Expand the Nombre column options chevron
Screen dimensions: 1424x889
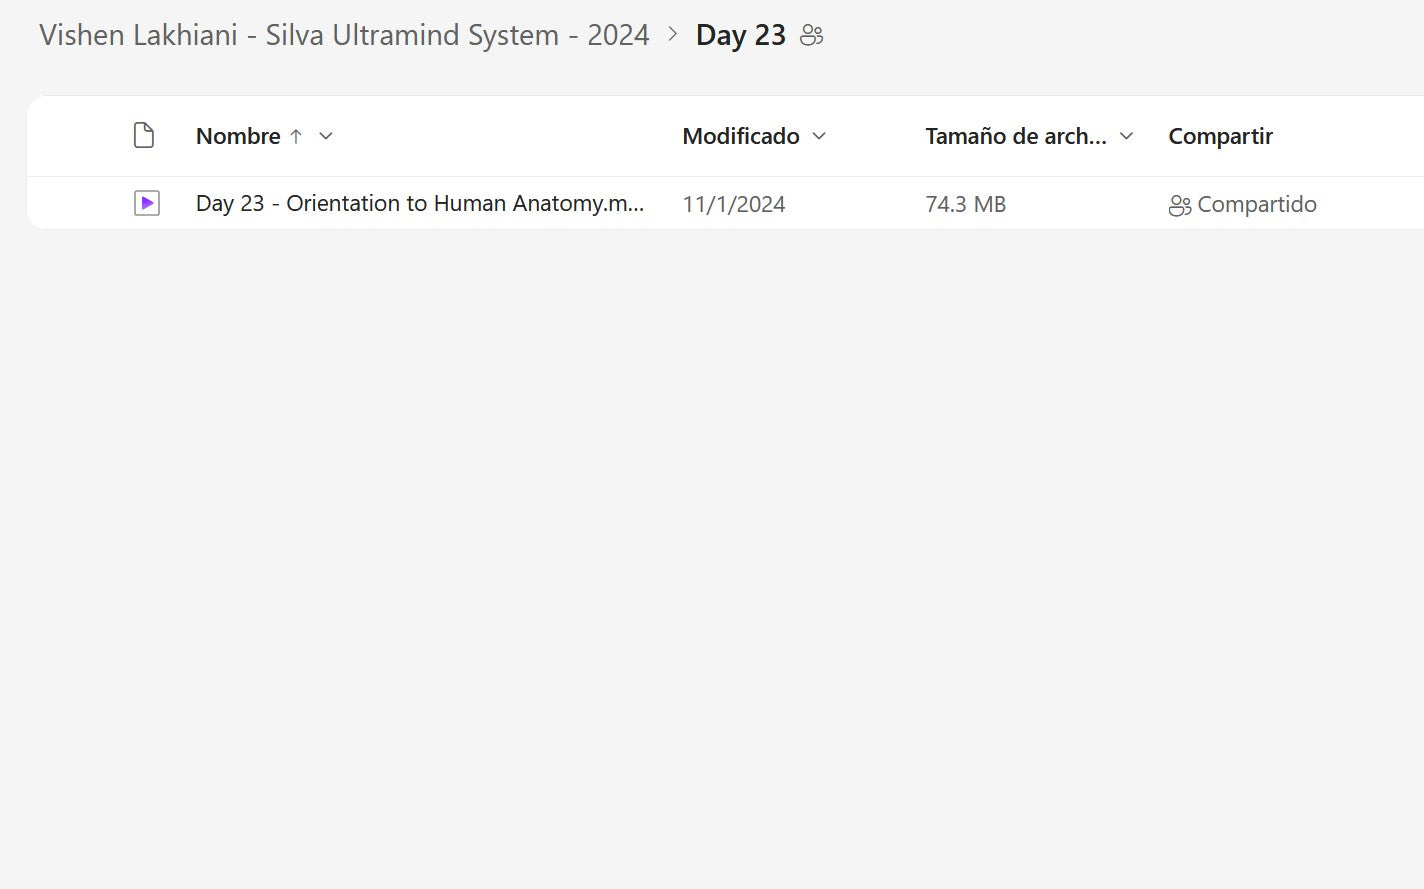tap(326, 137)
